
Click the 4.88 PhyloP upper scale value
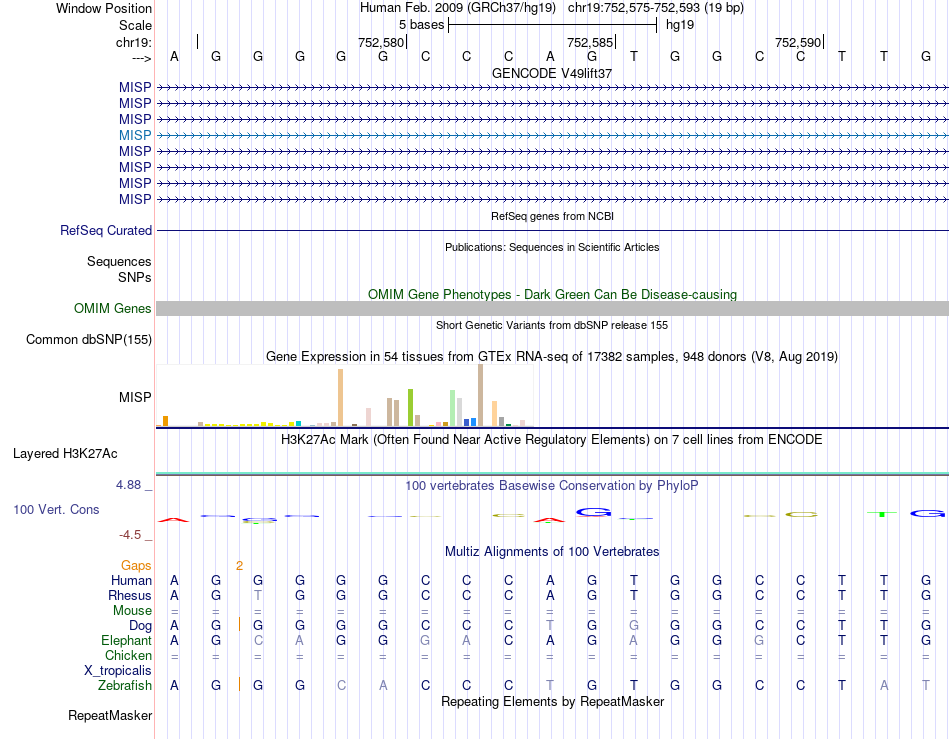[128, 485]
